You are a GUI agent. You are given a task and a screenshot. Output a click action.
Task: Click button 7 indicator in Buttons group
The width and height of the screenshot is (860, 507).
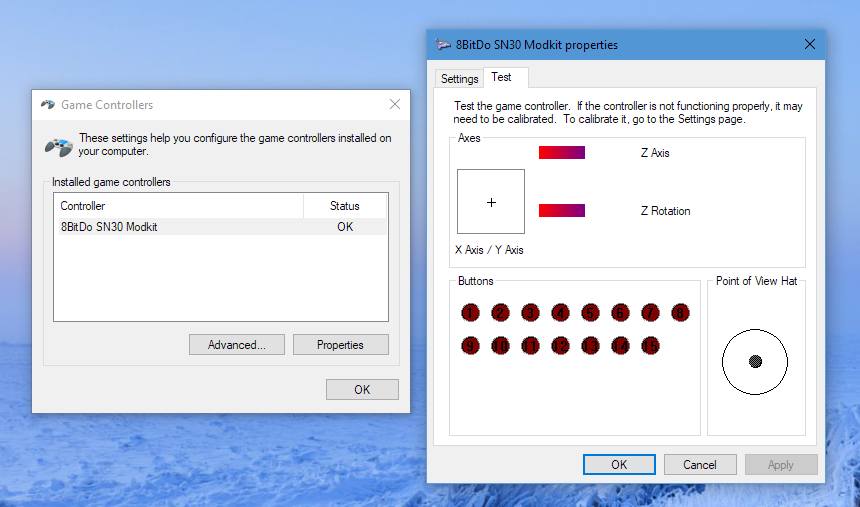point(650,313)
